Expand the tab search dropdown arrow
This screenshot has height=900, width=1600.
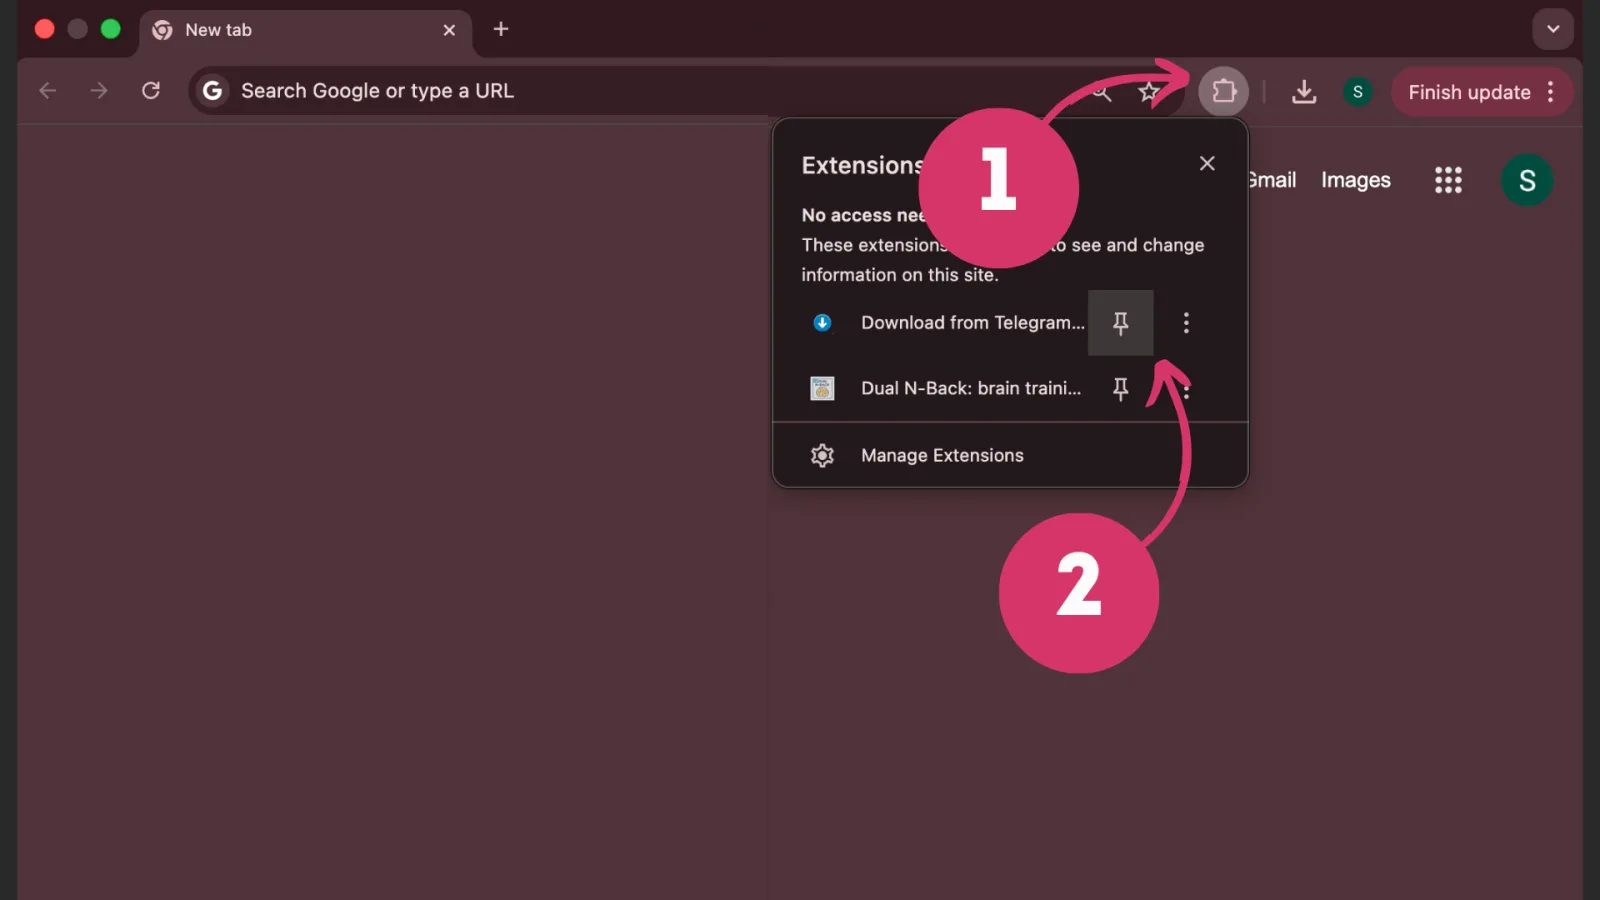tap(1553, 29)
